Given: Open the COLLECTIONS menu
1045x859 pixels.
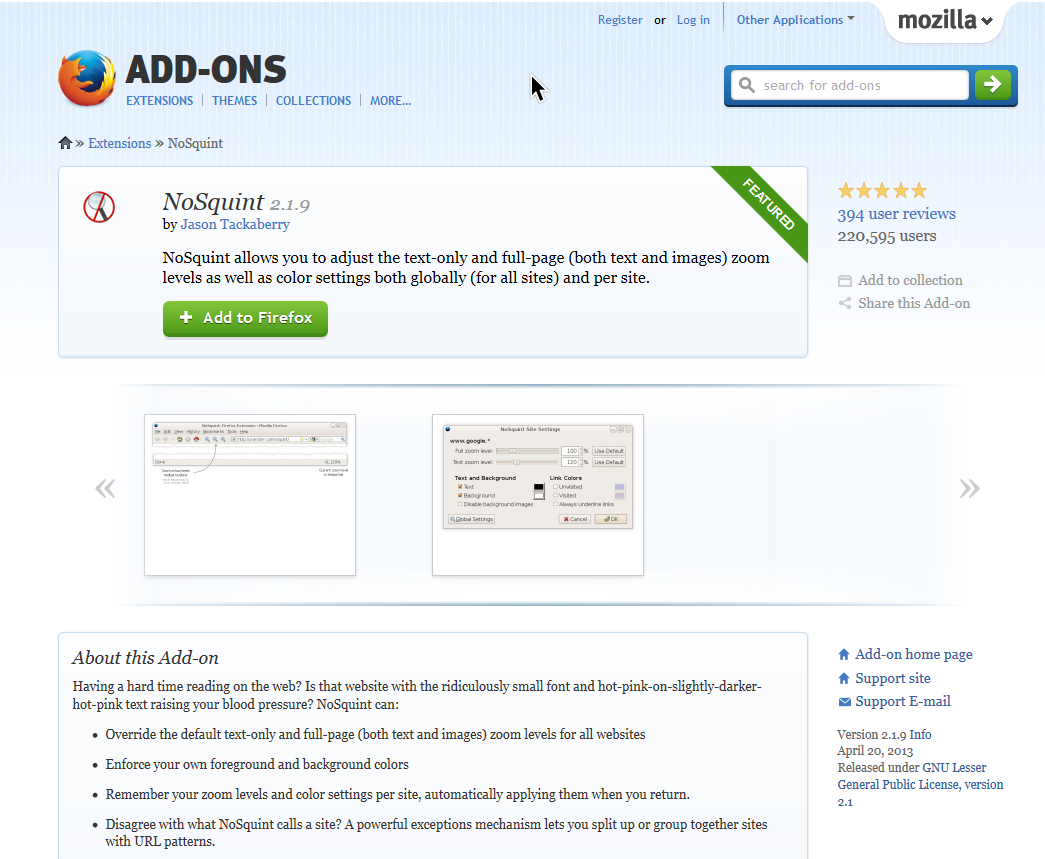Looking at the screenshot, I should (x=313, y=101).
